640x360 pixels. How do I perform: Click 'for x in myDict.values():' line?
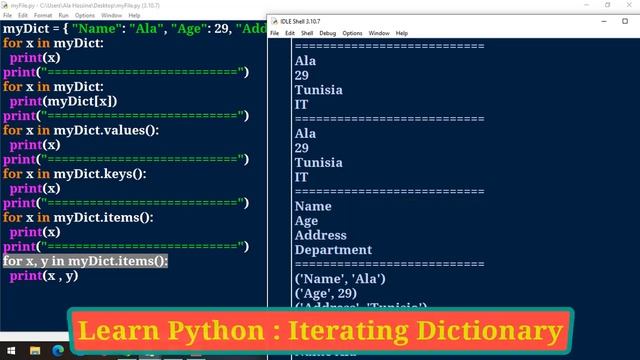[x=81, y=131]
